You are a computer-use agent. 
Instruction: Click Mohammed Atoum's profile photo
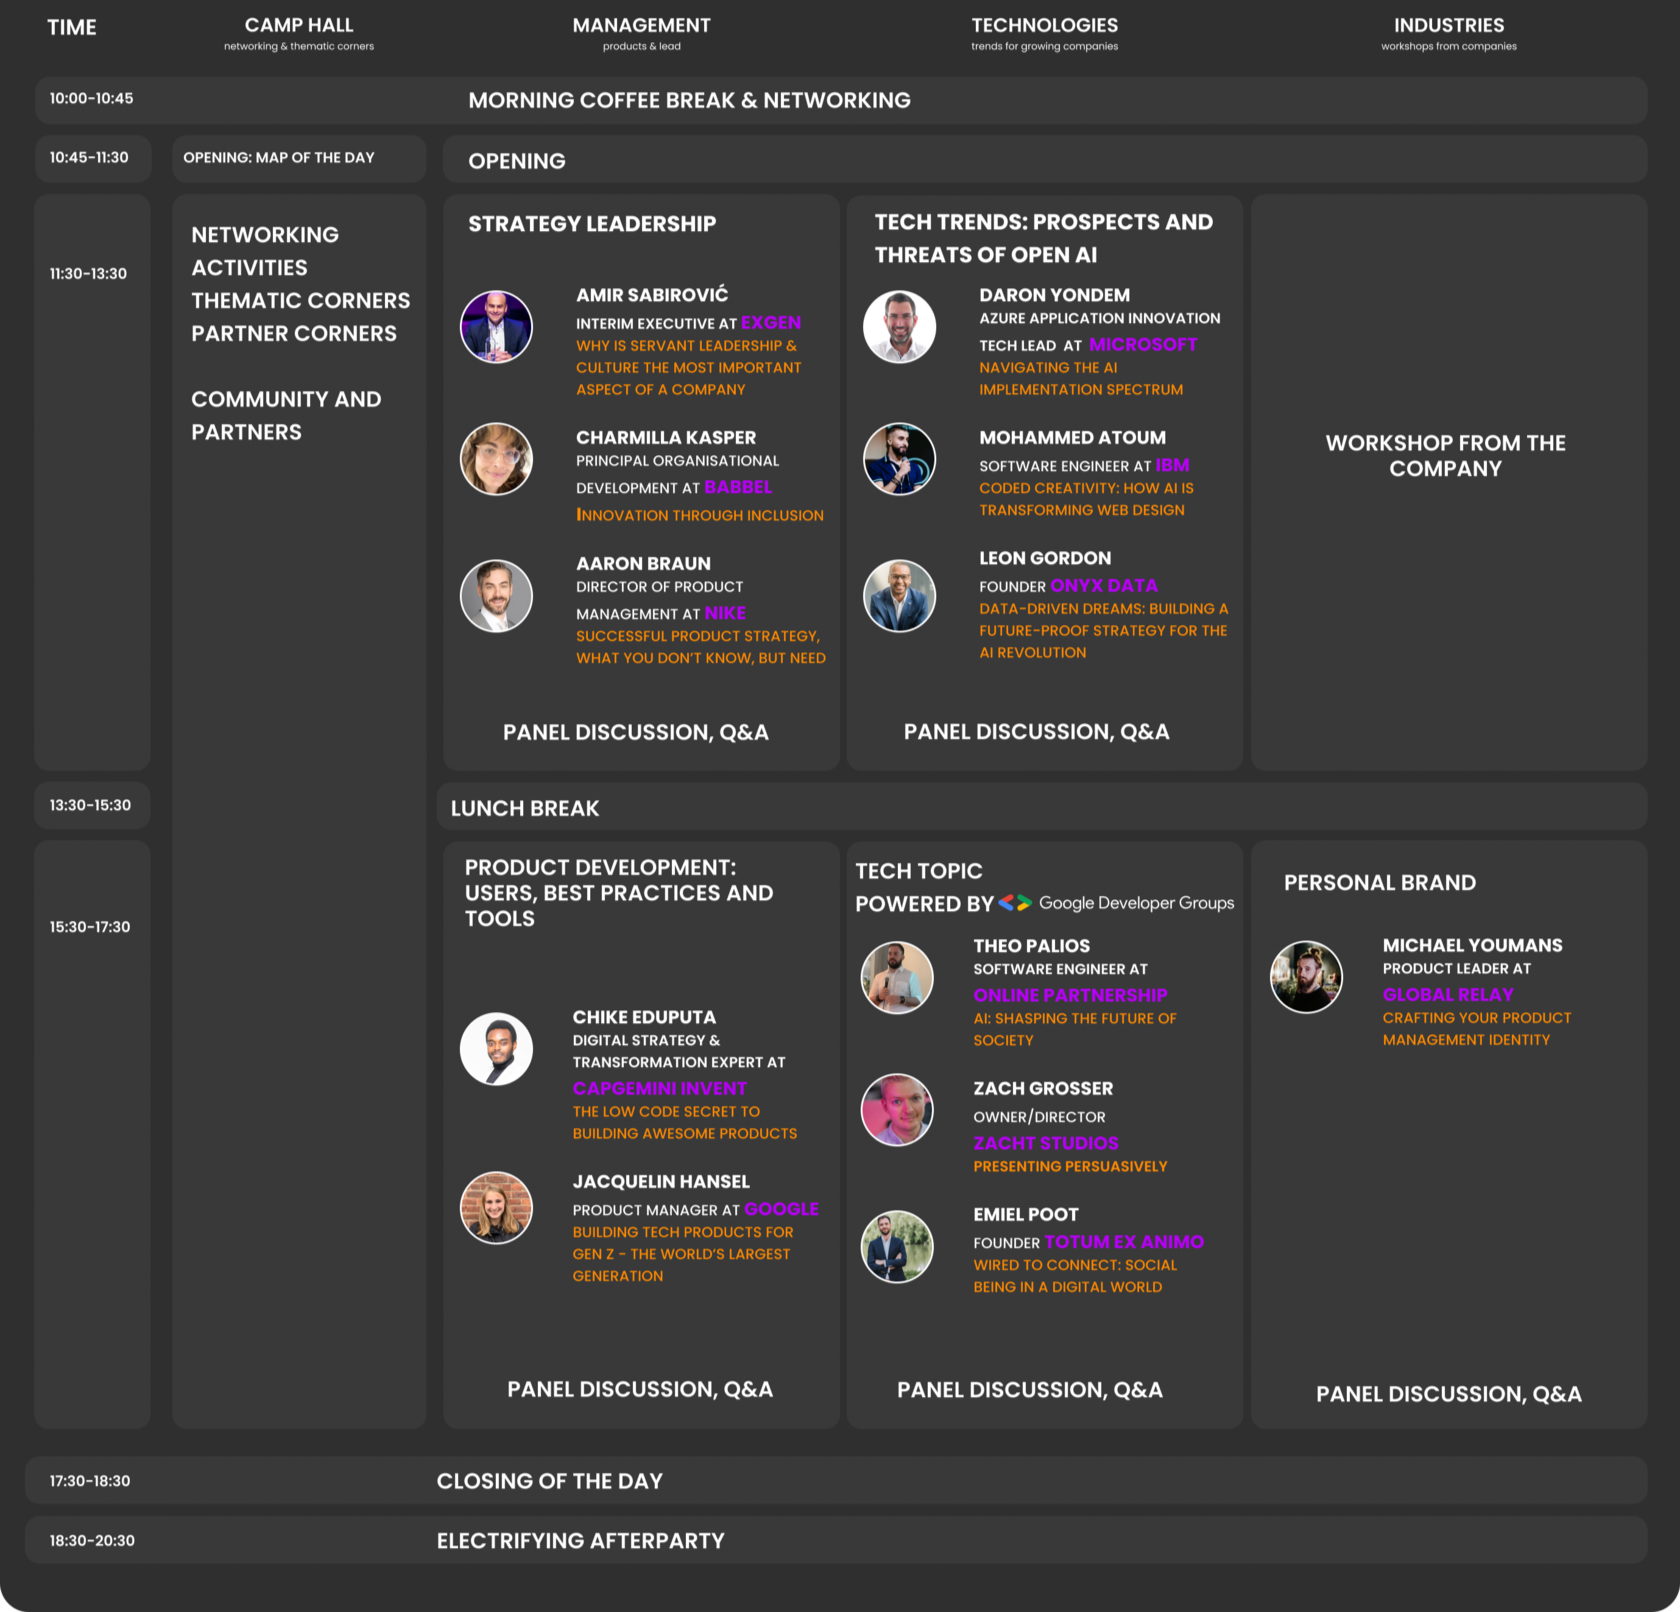[x=899, y=459]
